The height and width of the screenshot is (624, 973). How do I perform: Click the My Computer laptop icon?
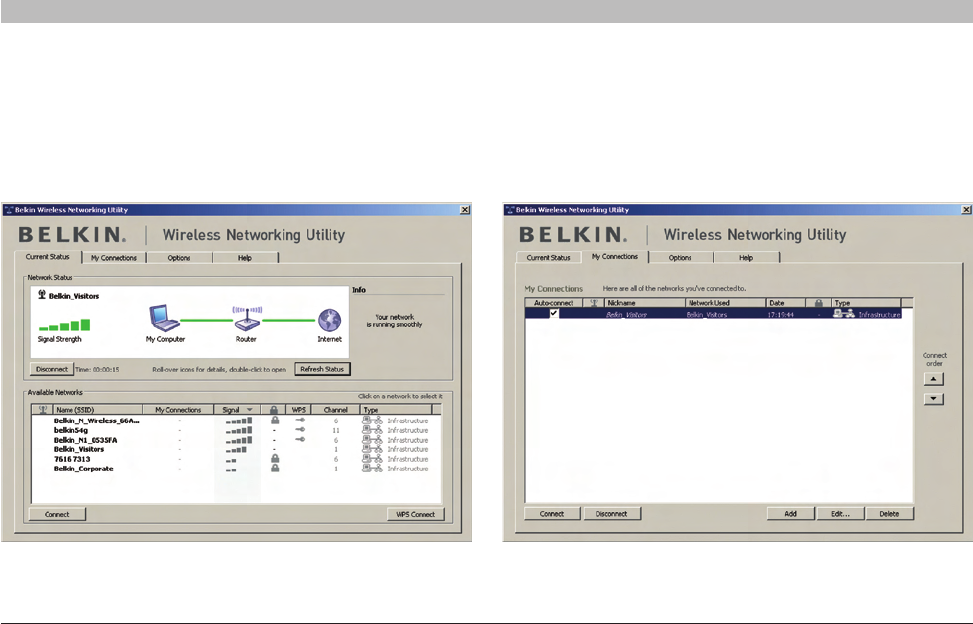click(164, 318)
